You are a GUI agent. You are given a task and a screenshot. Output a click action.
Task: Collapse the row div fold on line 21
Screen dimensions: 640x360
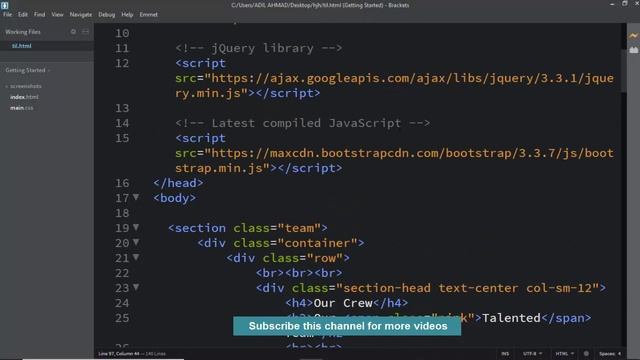pos(136,258)
